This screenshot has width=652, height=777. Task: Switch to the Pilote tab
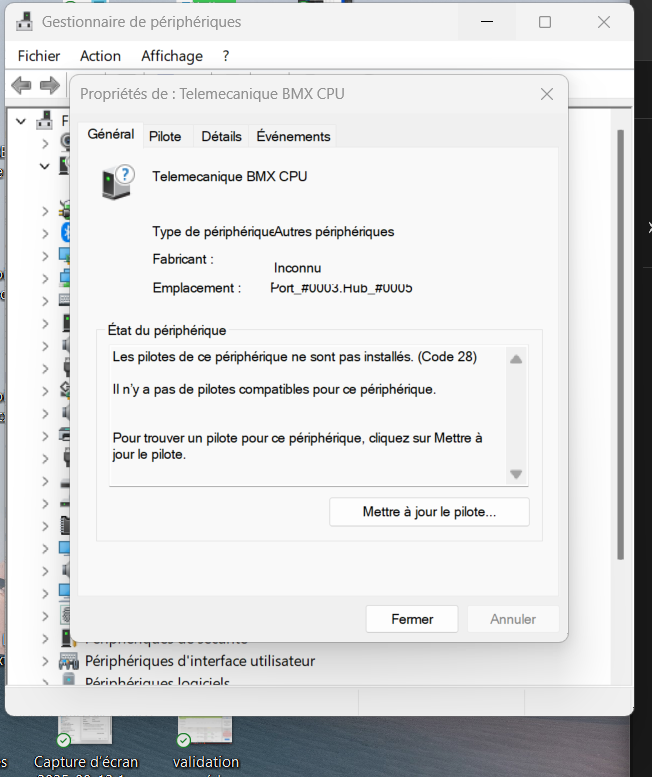[x=165, y=136]
